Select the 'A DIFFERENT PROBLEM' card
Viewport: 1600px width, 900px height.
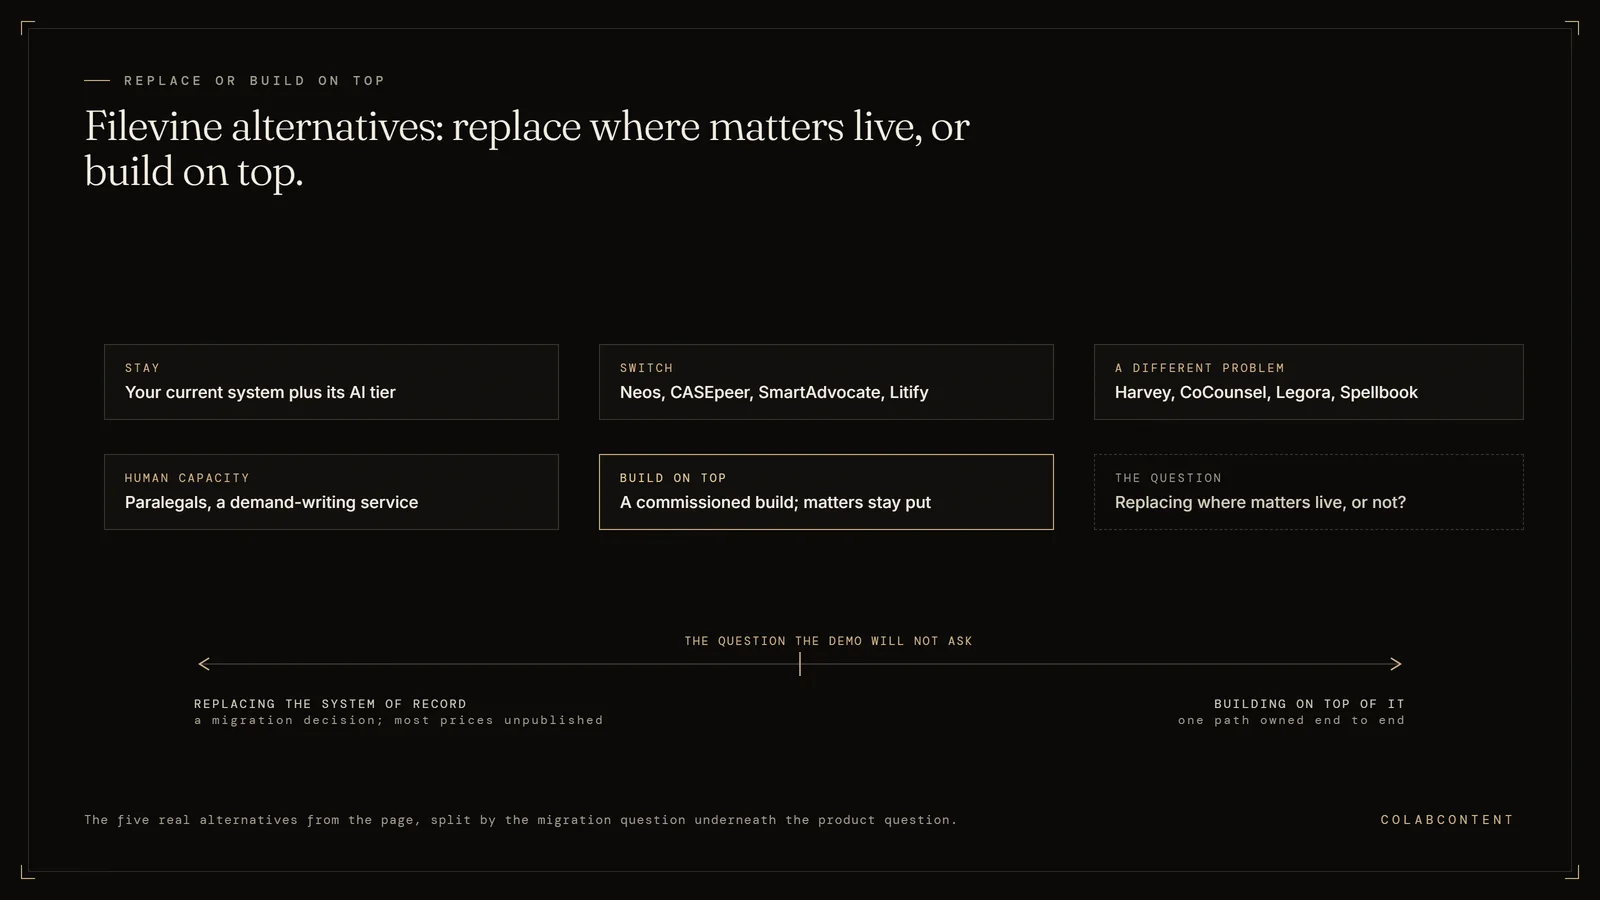tap(1308, 382)
